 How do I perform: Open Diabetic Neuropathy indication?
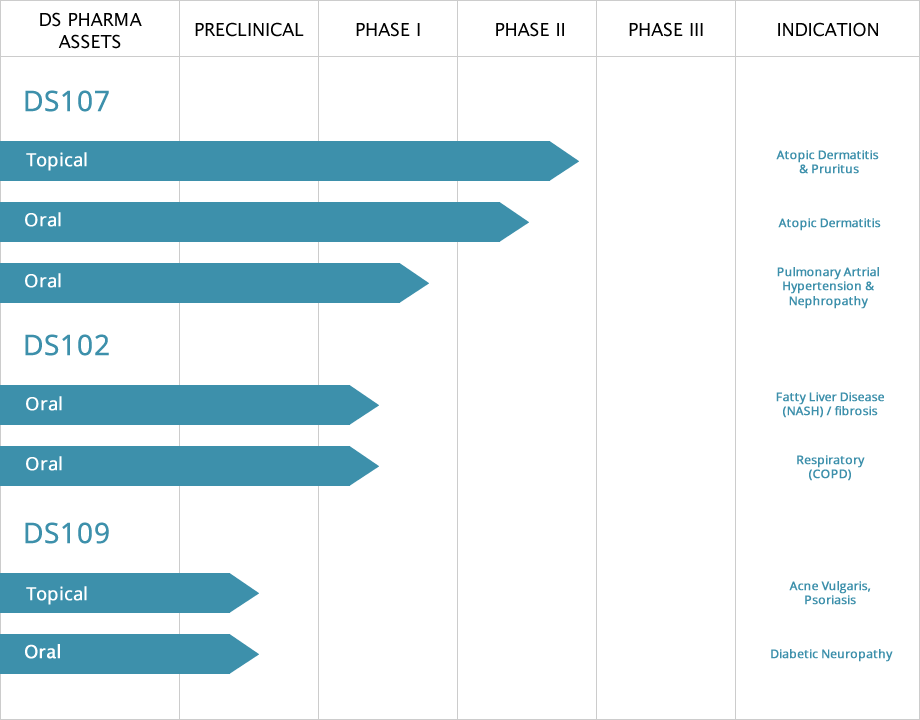point(831,654)
